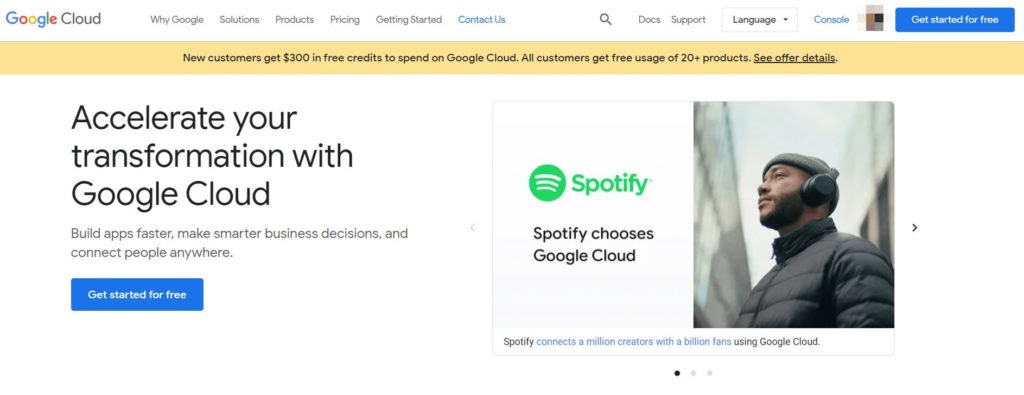
Task: Open the Why Google menu
Action: pyautogui.click(x=177, y=20)
